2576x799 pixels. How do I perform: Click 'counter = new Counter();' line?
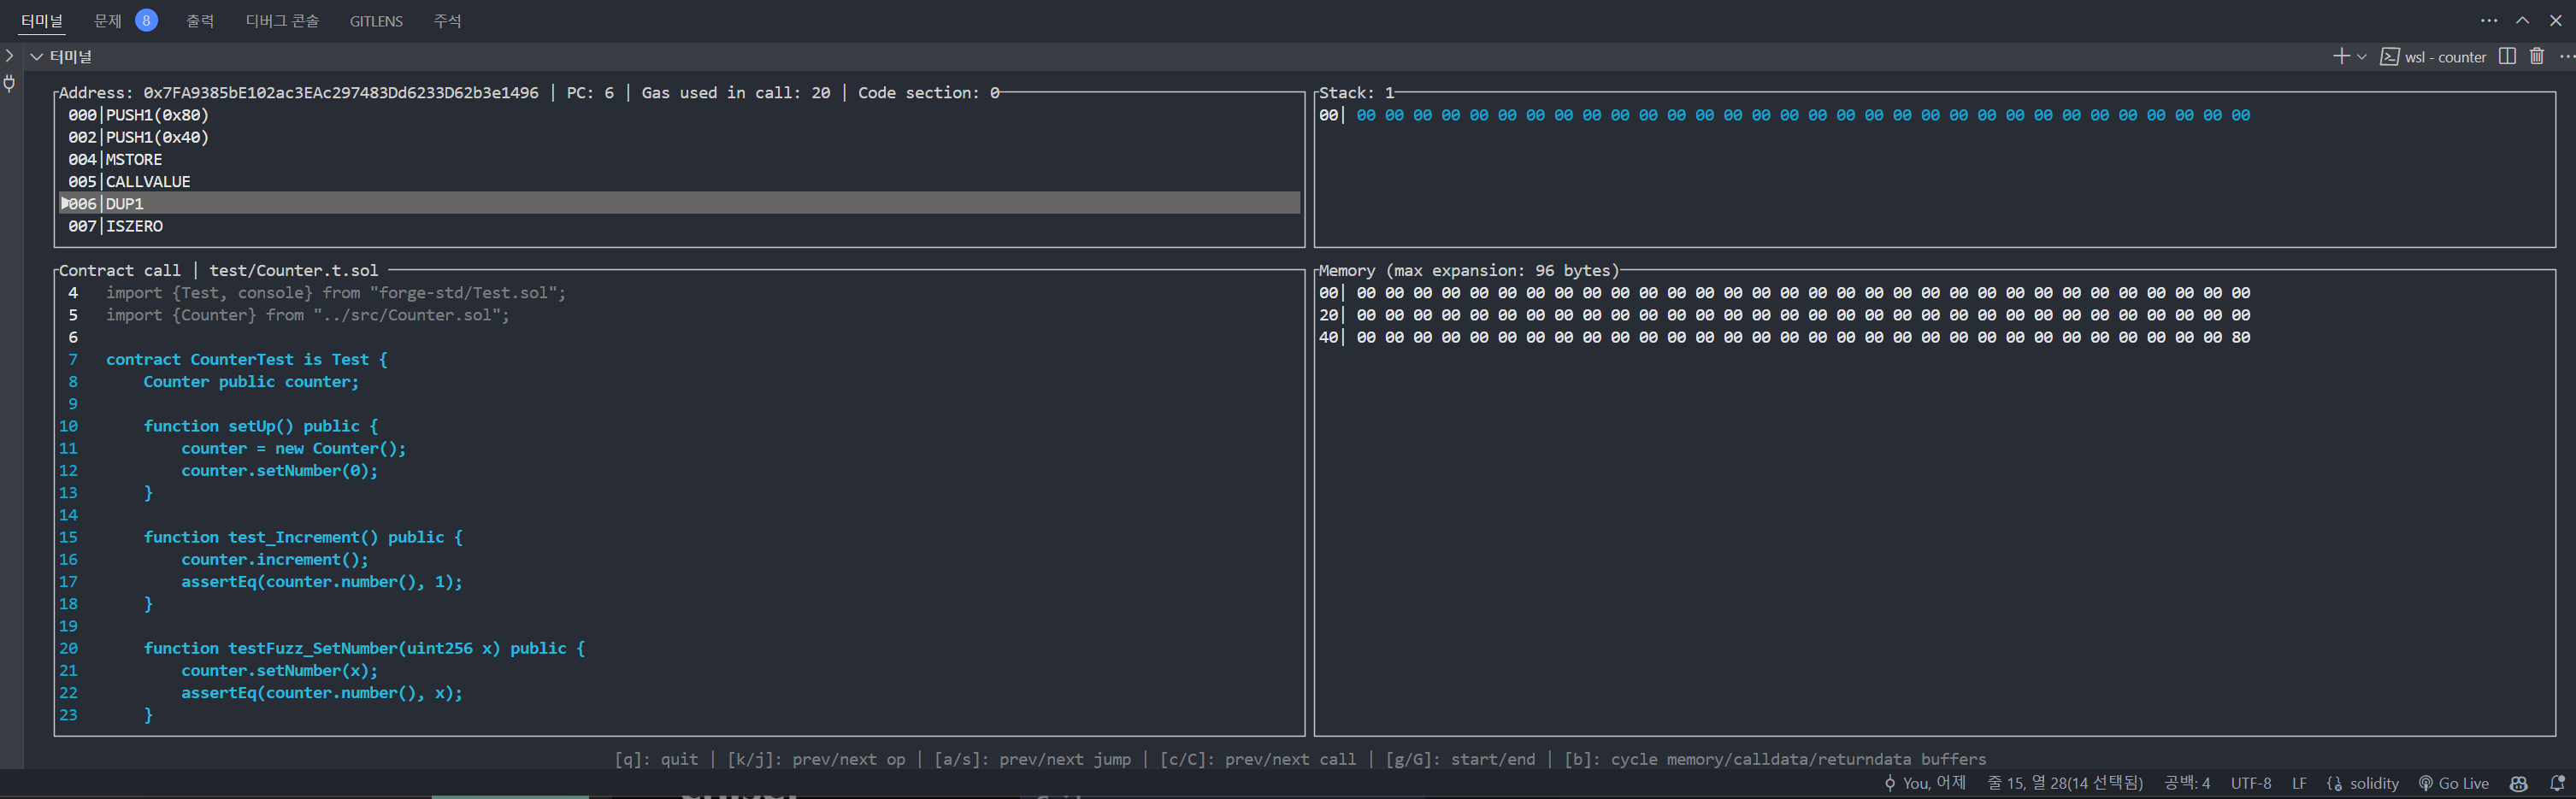294,449
